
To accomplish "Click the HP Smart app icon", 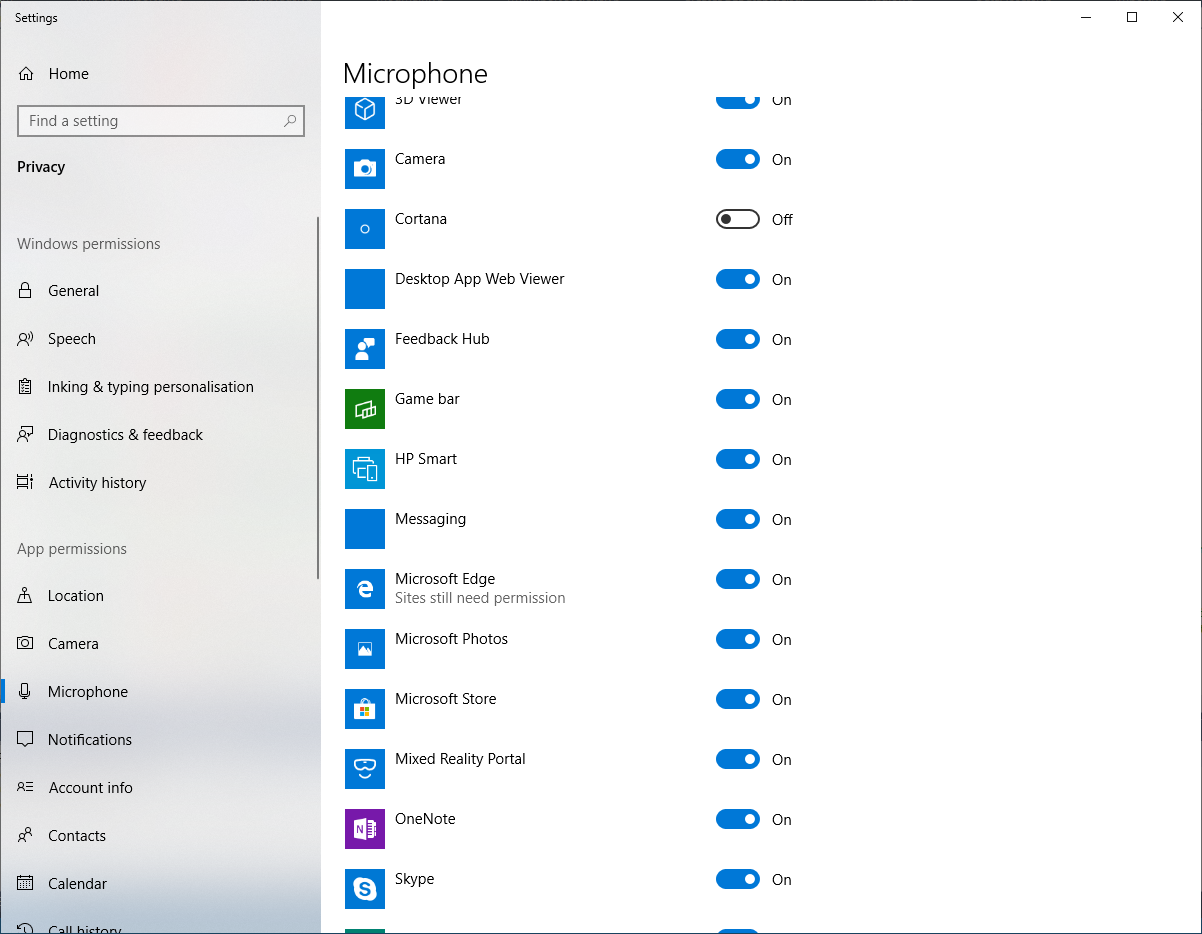I will tap(365, 469).
